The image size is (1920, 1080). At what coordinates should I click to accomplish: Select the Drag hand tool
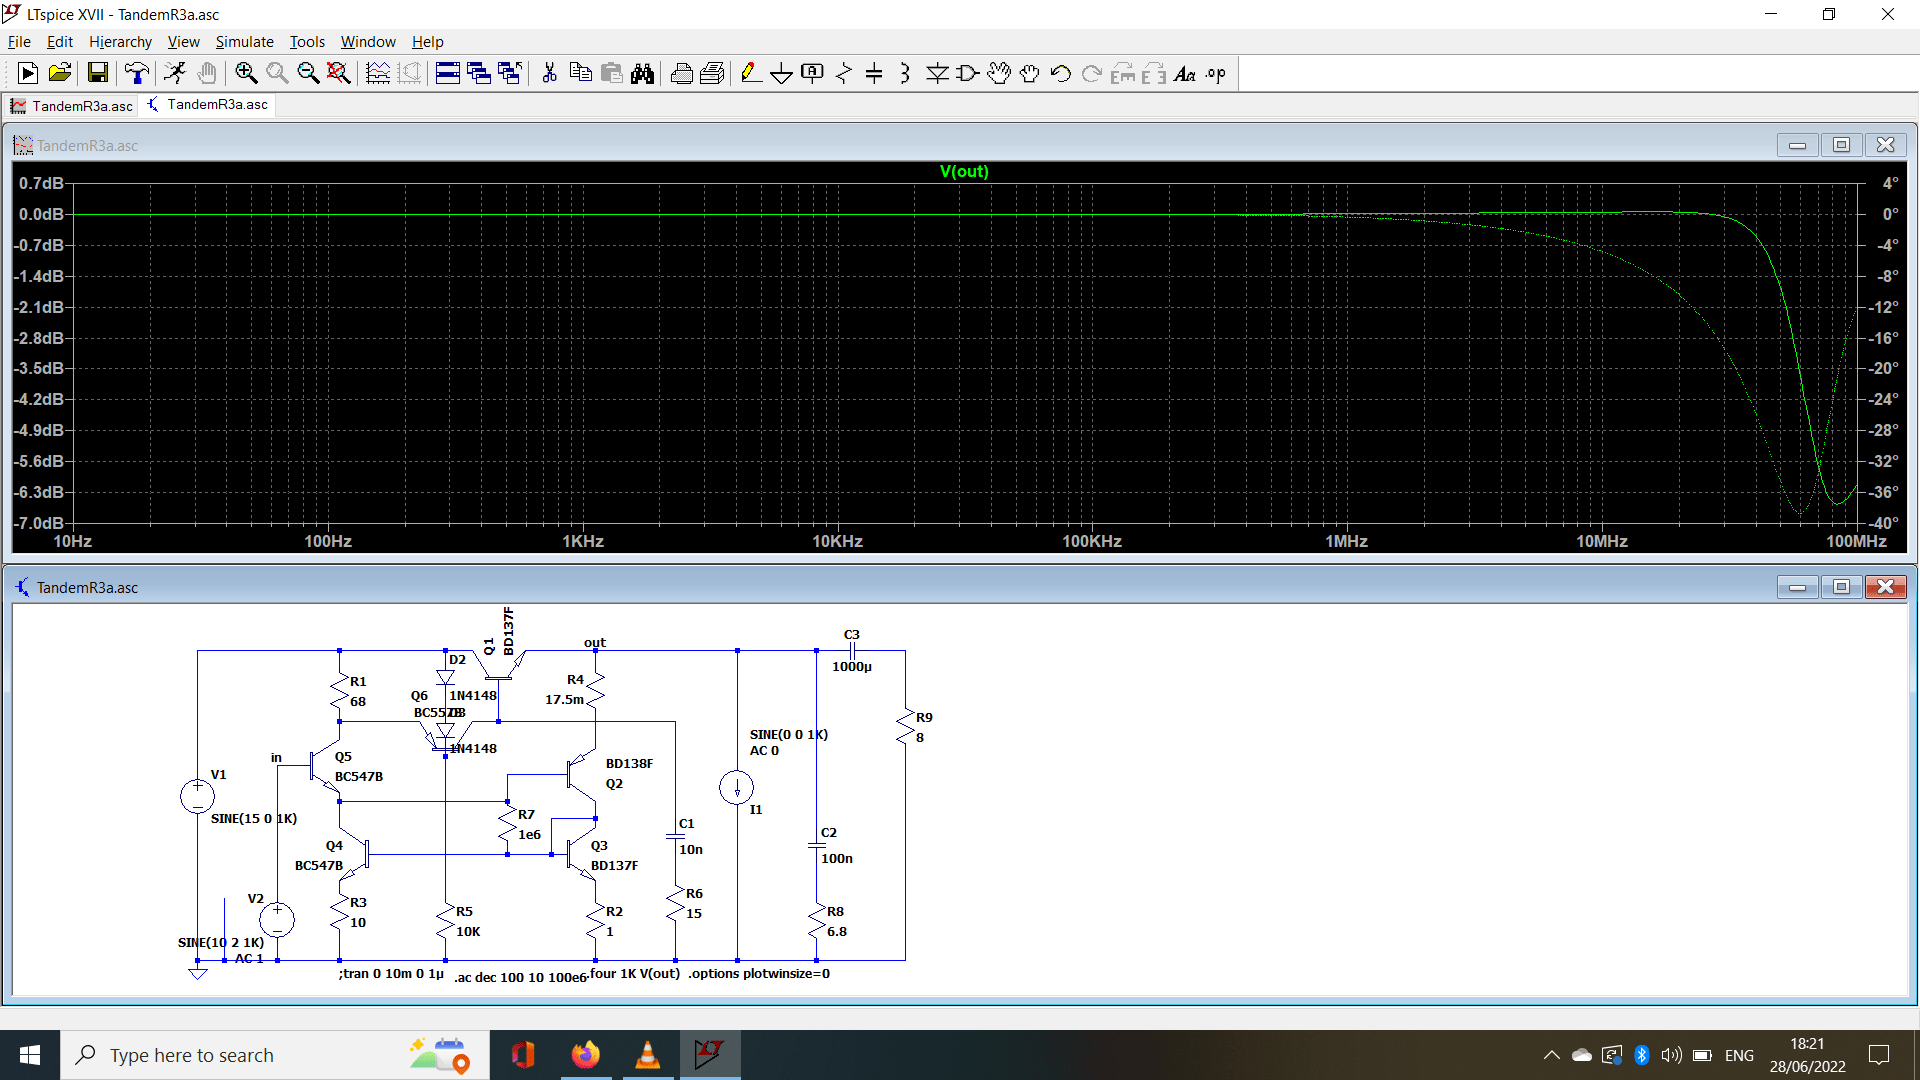pyautogui.click(x=1030, y=73)
